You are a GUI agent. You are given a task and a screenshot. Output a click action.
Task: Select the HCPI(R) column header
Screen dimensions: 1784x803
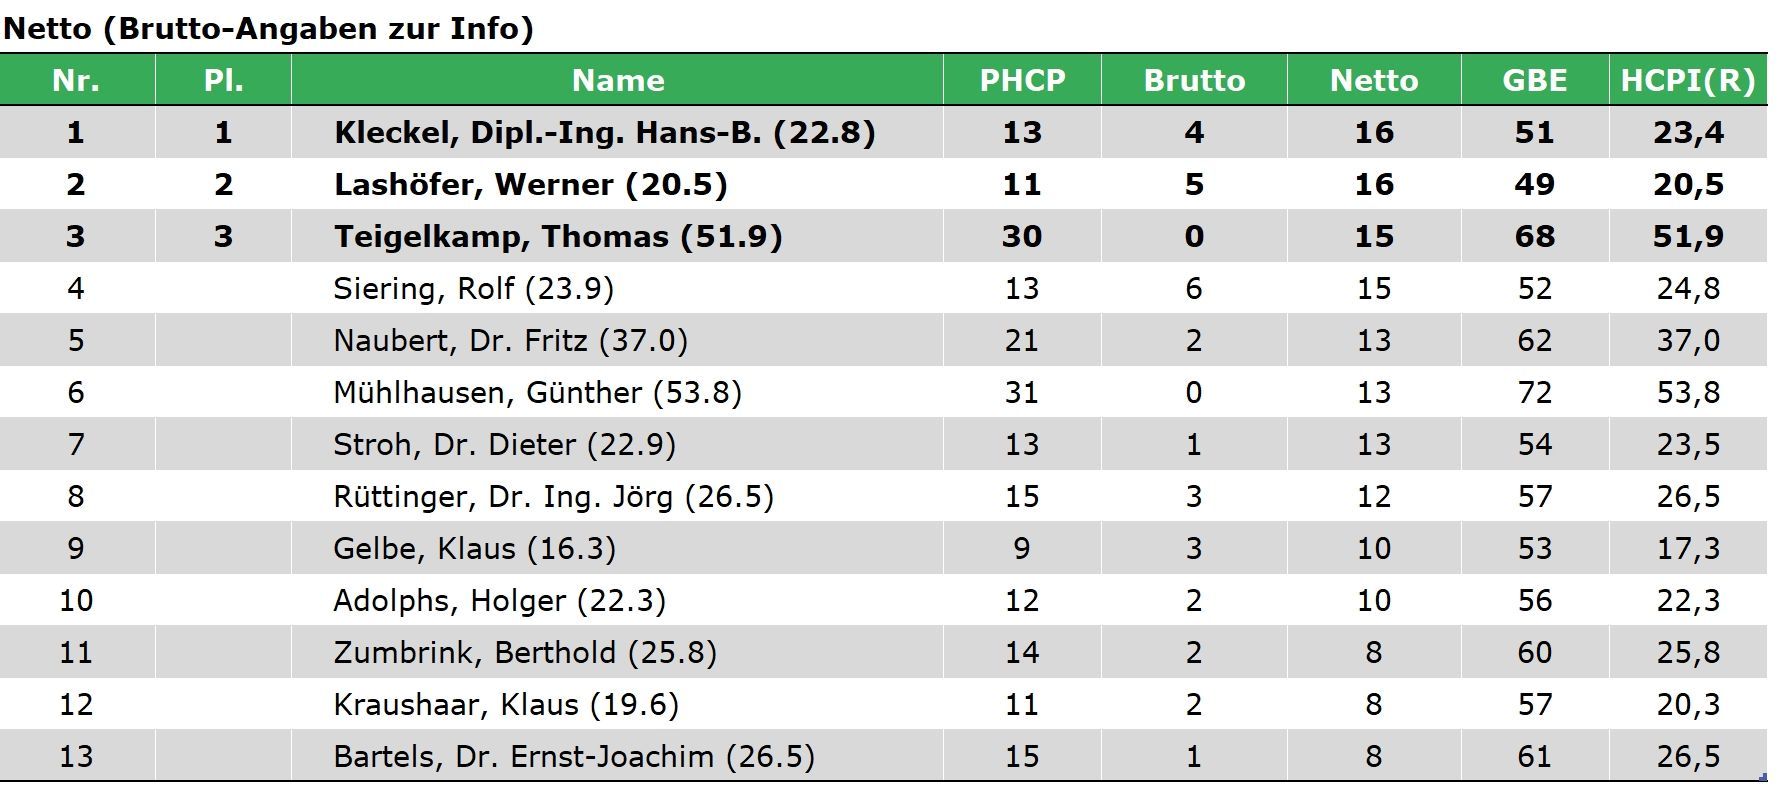click(1688, 80)
